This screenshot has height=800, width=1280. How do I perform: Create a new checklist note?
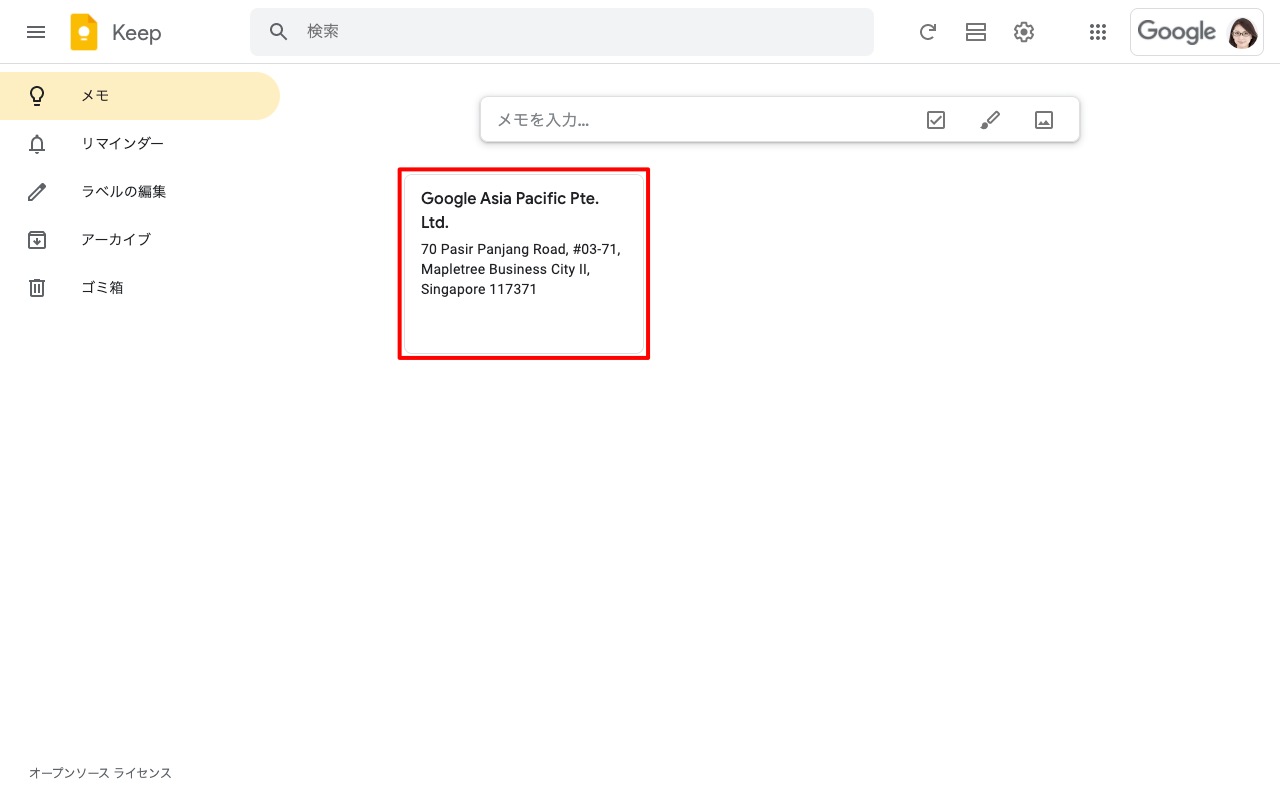[x=936, y=120]
